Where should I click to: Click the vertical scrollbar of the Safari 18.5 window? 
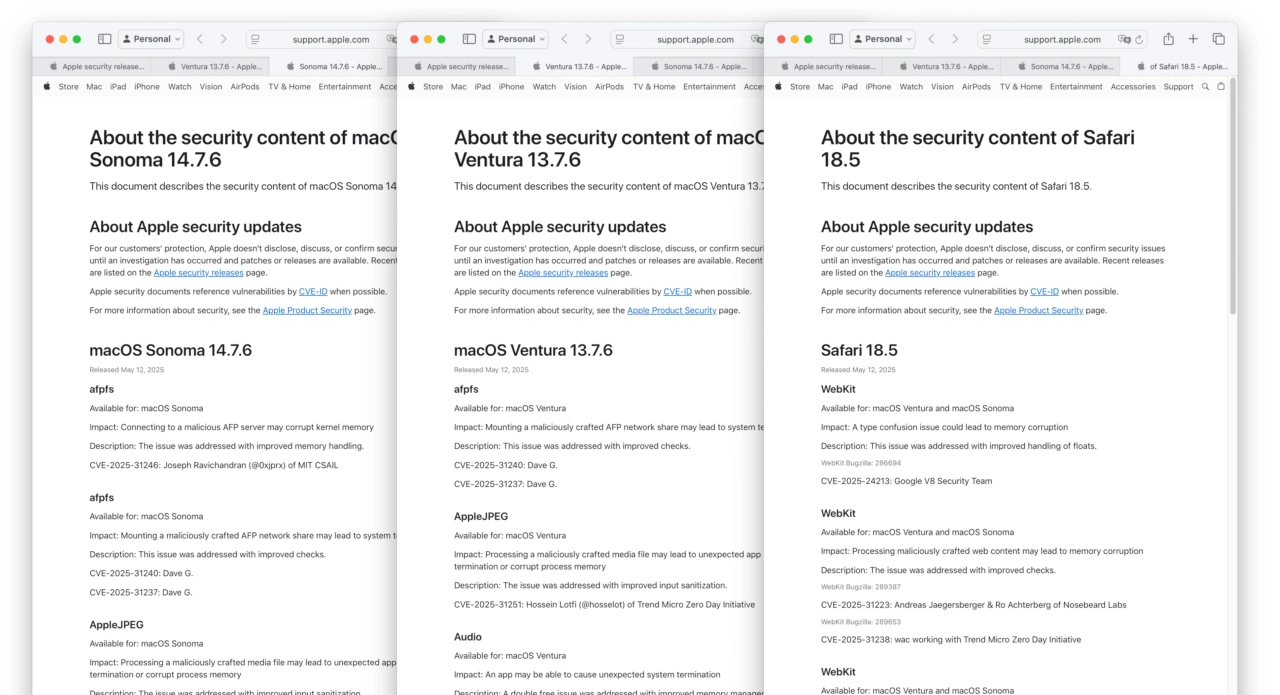pos(1232,200)
